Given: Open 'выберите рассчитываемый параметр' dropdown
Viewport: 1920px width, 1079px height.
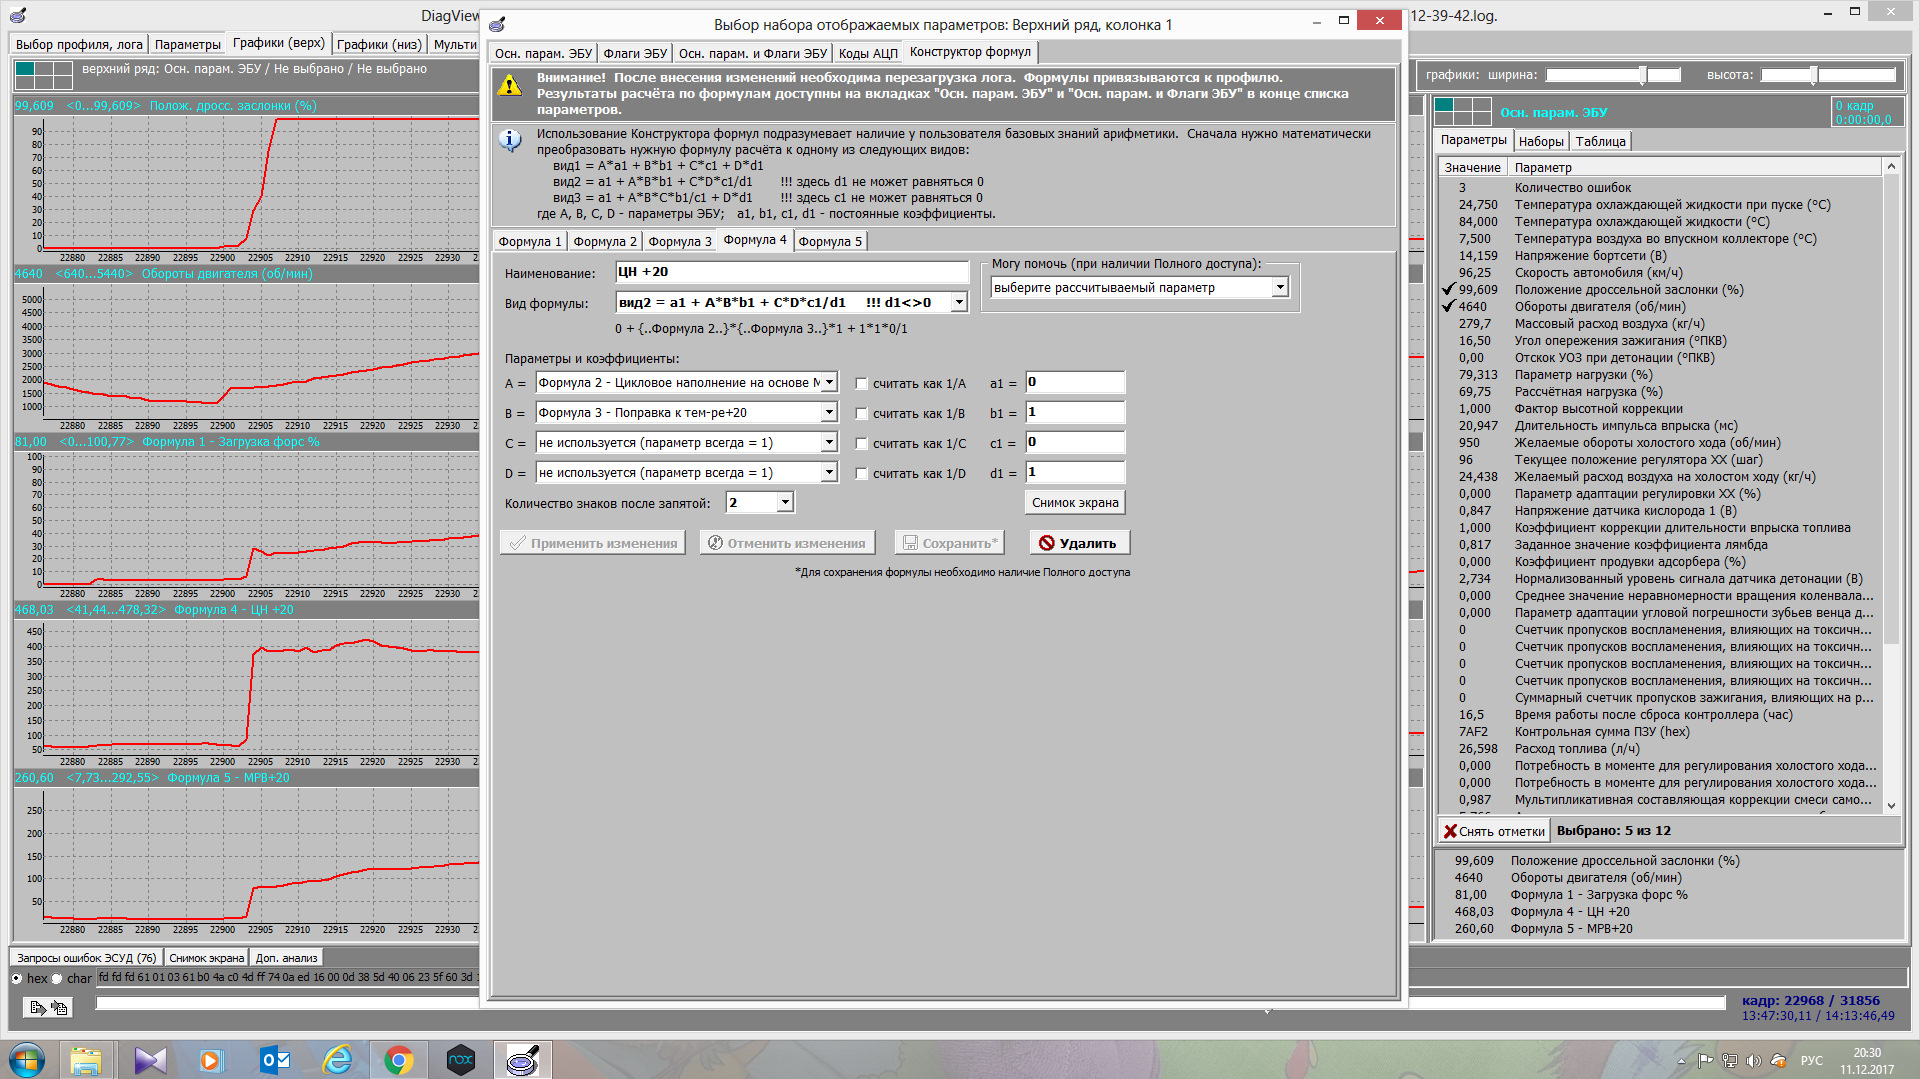Looking at the screenshot, I should coord(1280,287).
